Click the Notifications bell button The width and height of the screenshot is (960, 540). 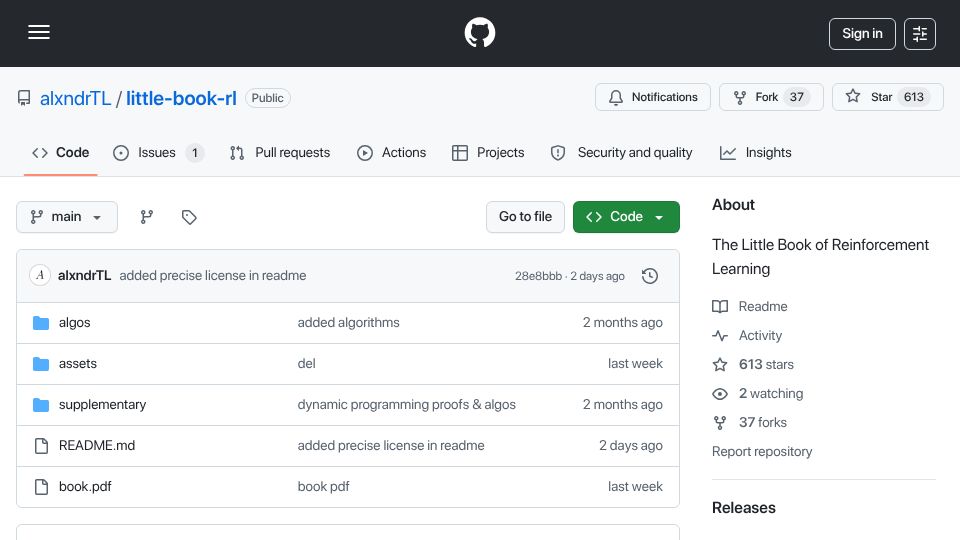tap(653, 97)
